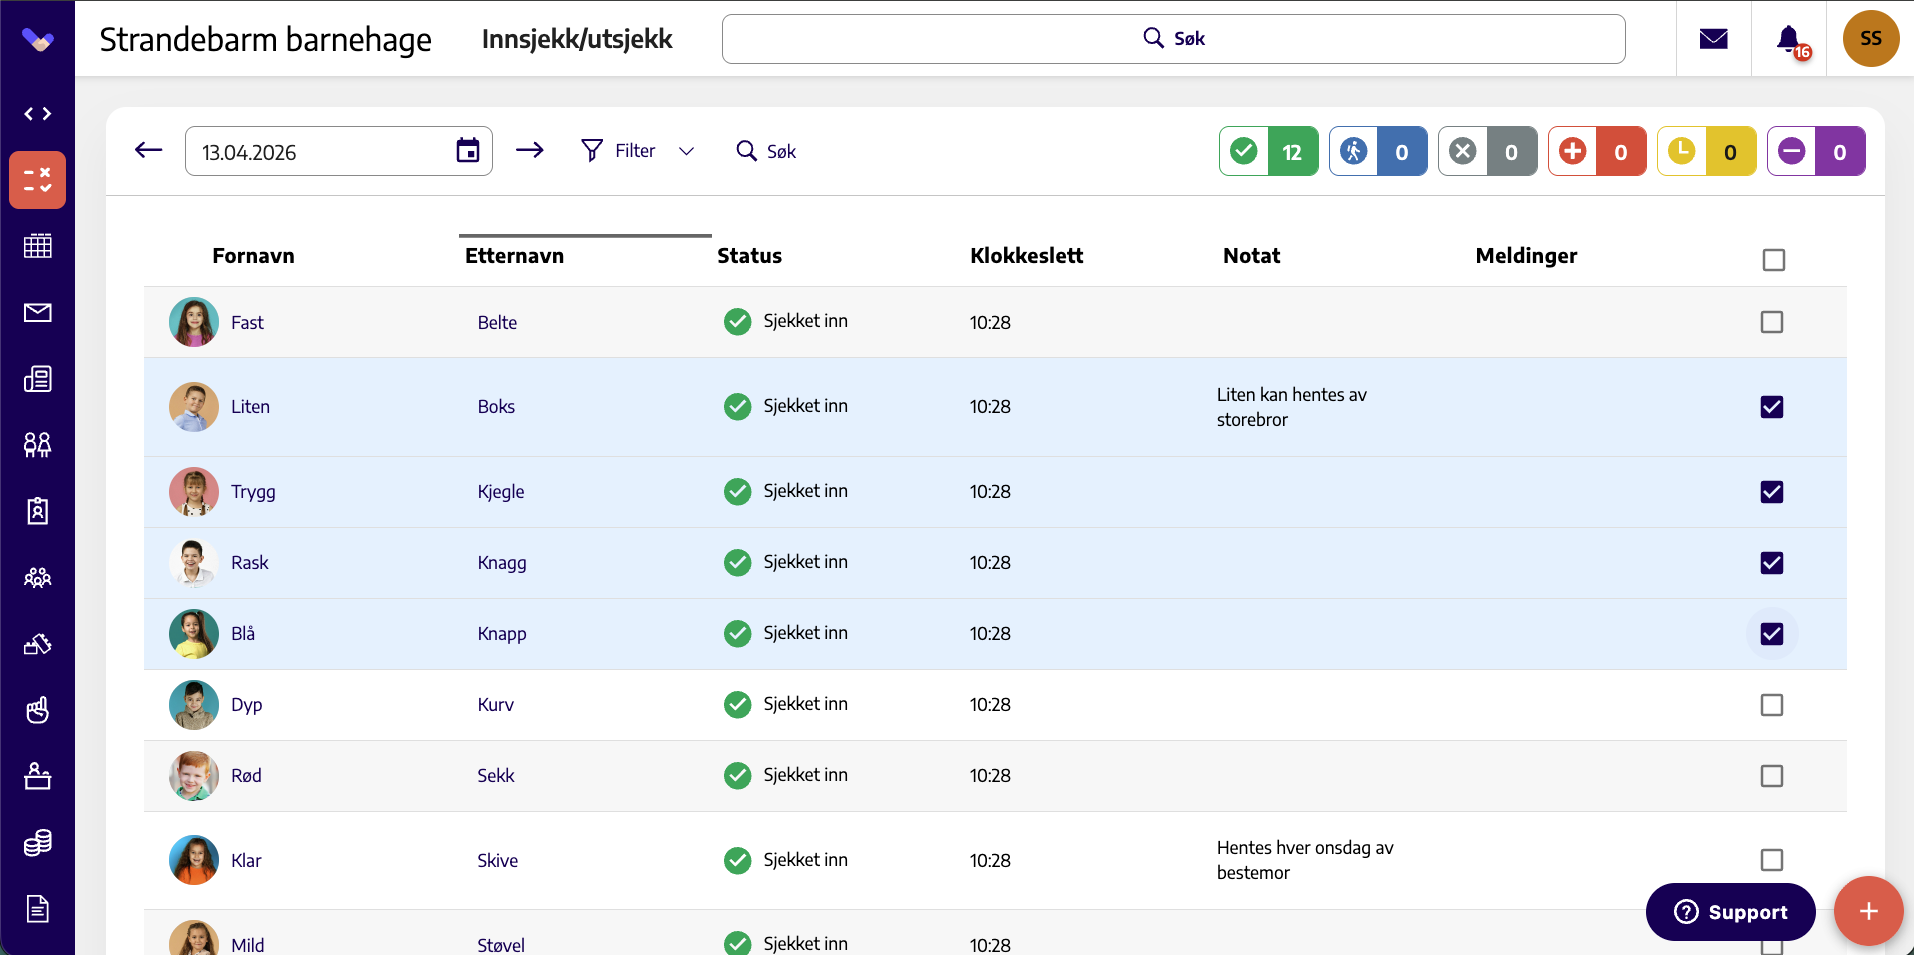Click the orange add plus button
This screenshot has height=955, width=1914.
coord(1868,911)
